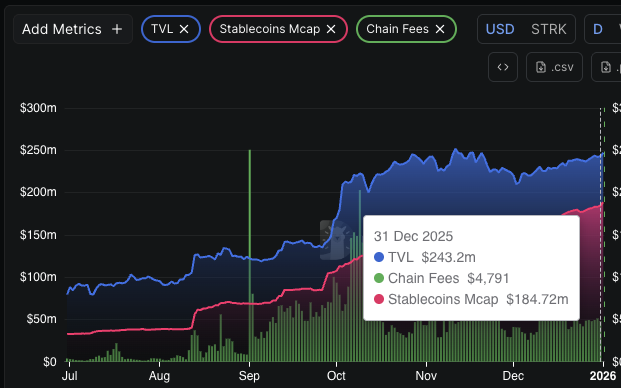Click Stablecoins Mcap $184.72m tooltip row

point(471,299)
